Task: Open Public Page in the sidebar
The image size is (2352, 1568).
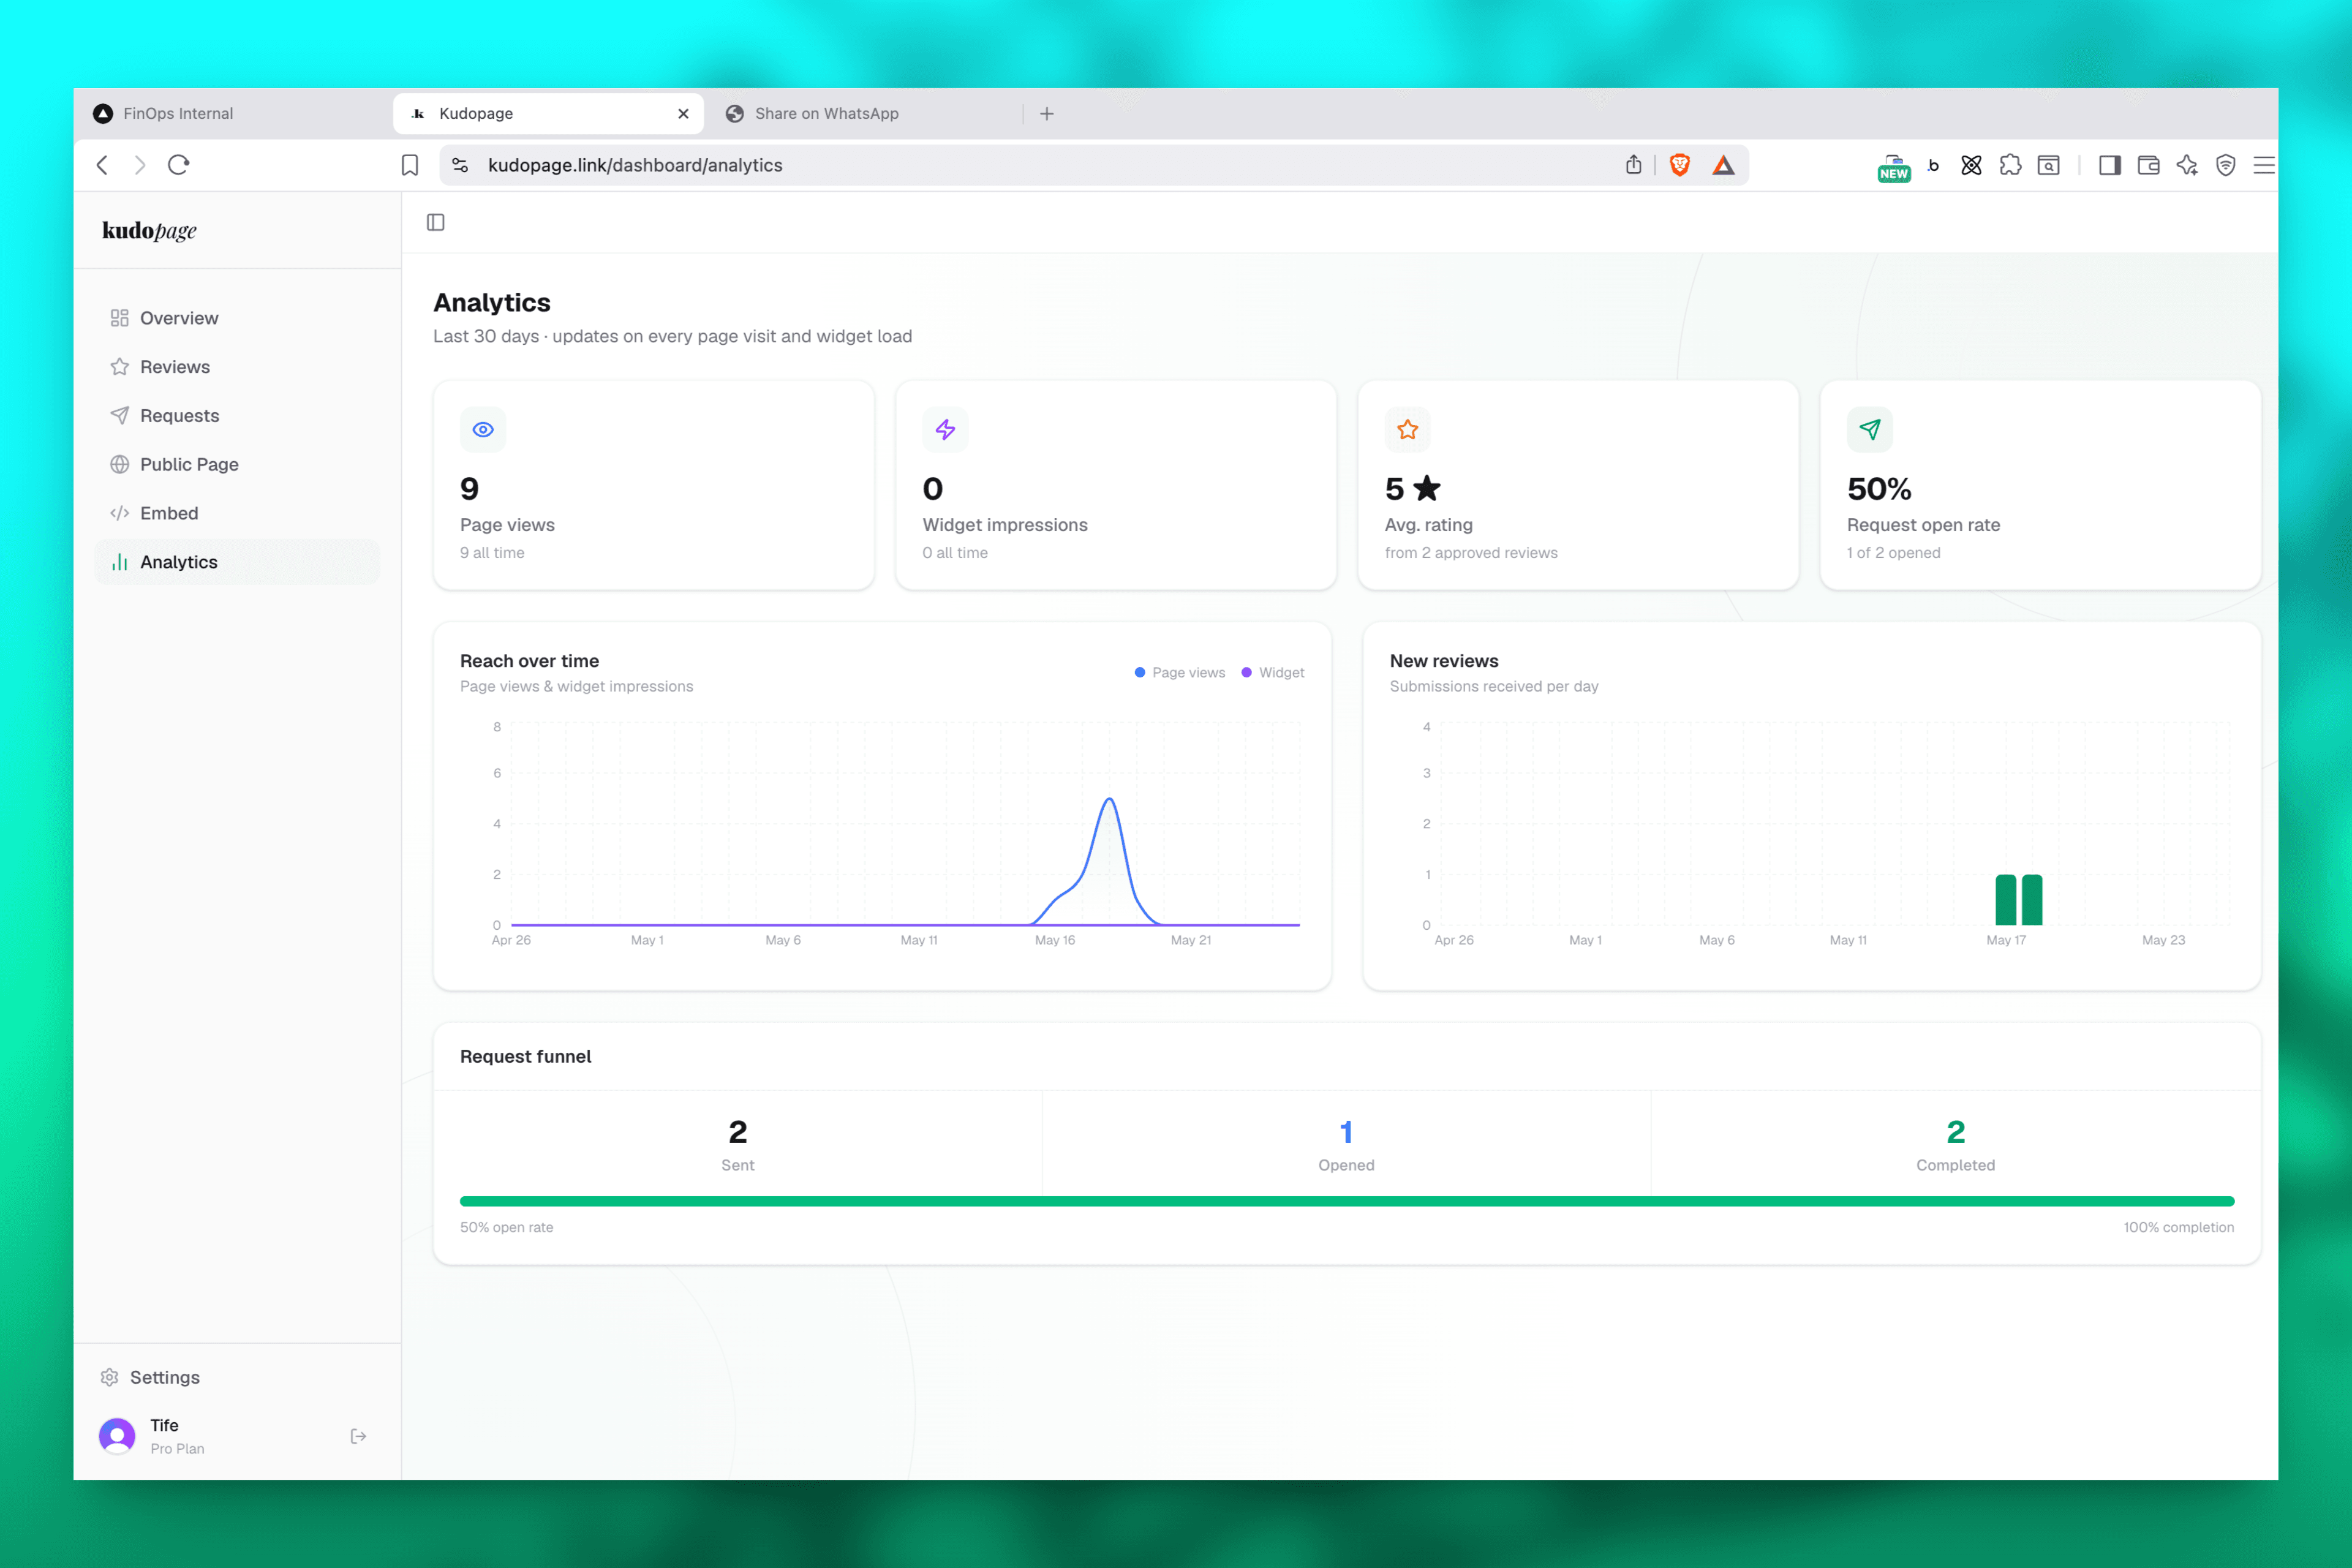Action: 237,464
